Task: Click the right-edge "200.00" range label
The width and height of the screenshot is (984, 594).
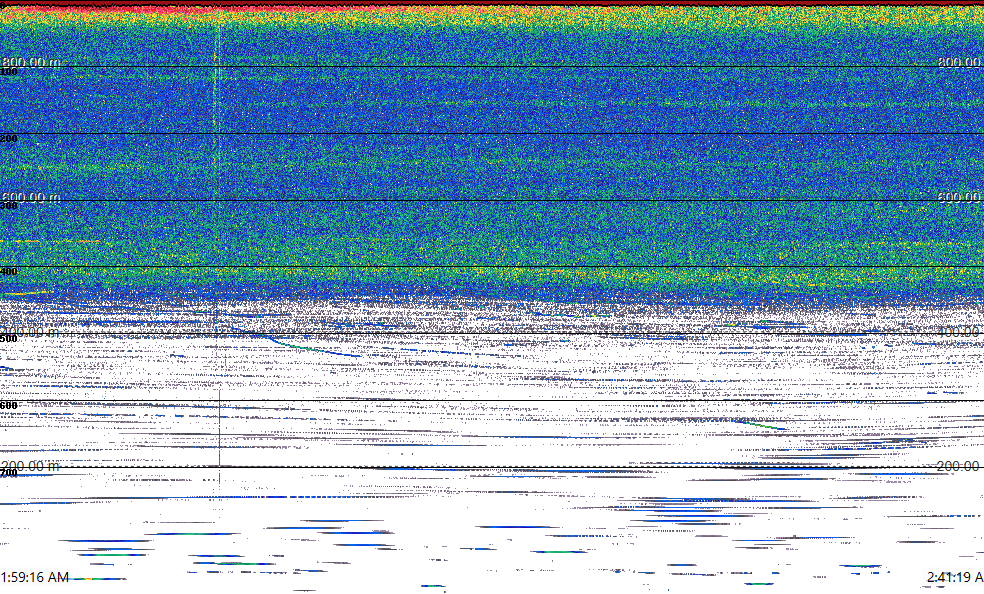Action: [960, 466]
